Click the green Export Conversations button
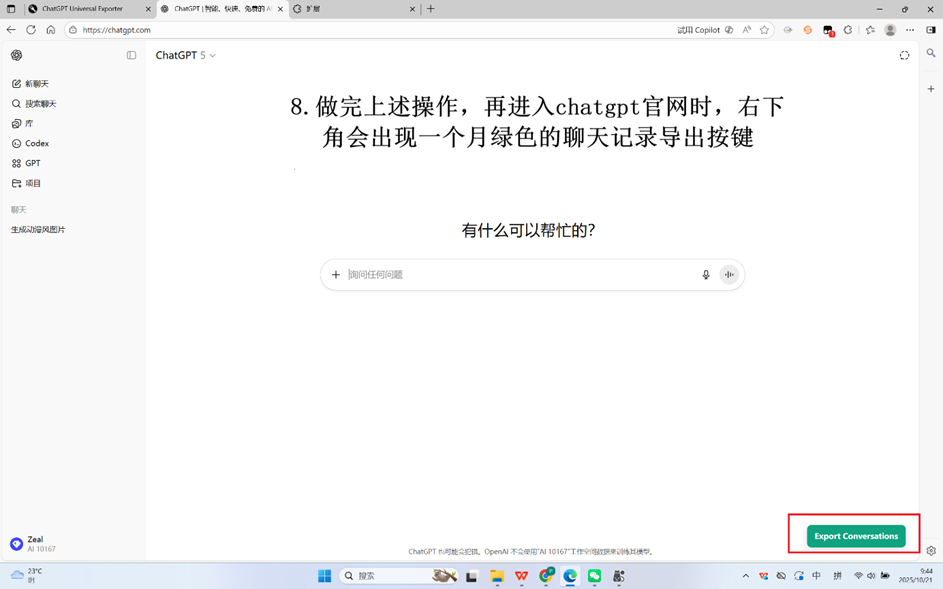 coord(856,536)
